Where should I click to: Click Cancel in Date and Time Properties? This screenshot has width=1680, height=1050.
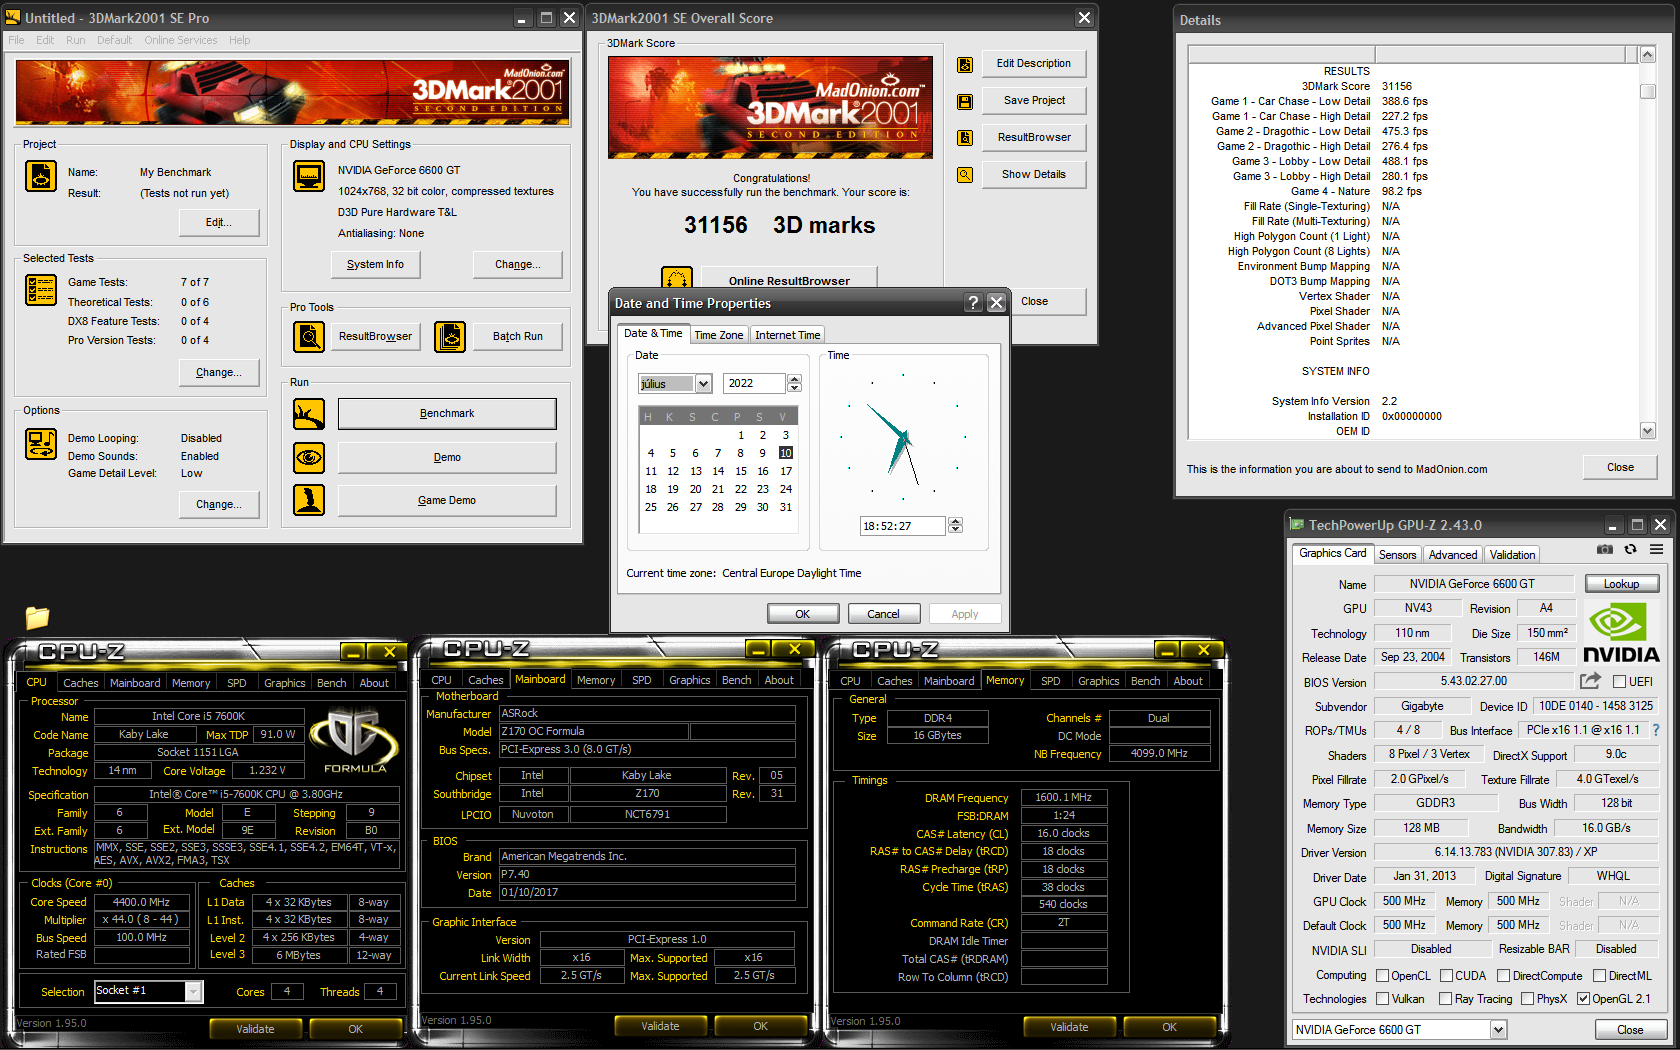[x=883, y=614]
